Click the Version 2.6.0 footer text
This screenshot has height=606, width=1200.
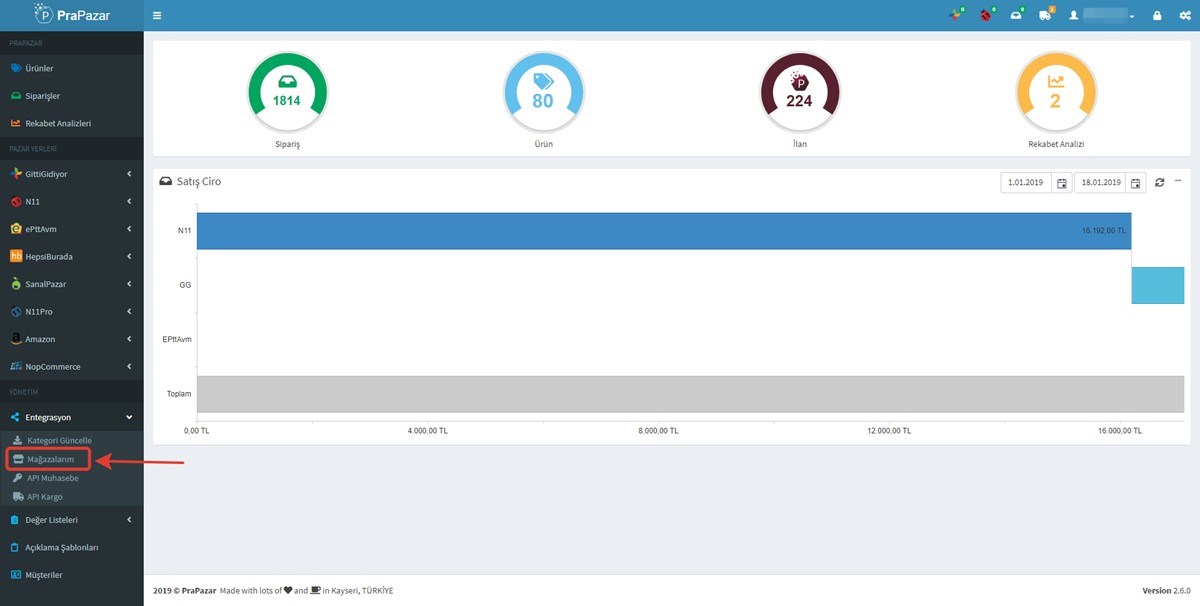click(x=1168, y=590)
